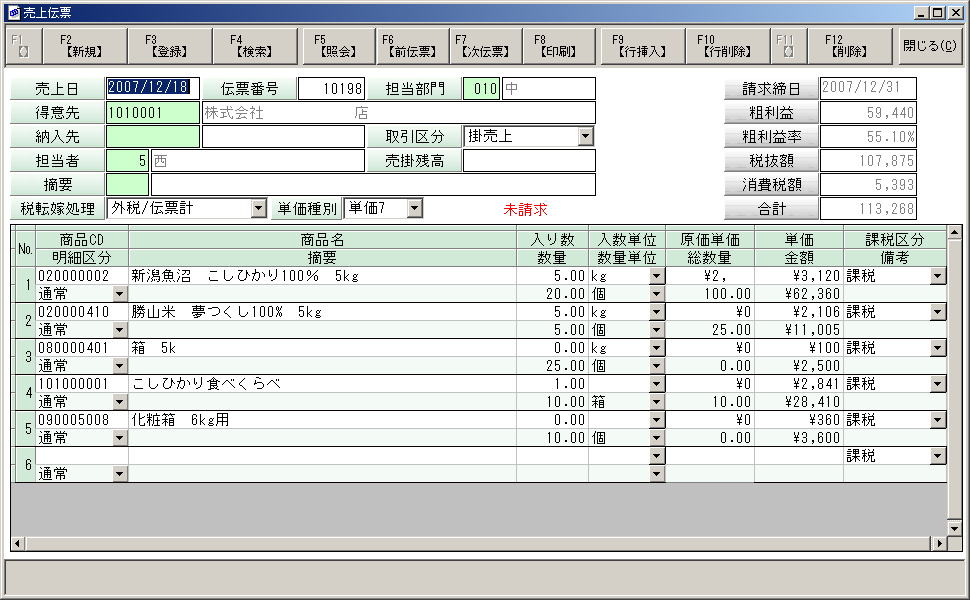Click the 摘要 text input field

point(372,184)
